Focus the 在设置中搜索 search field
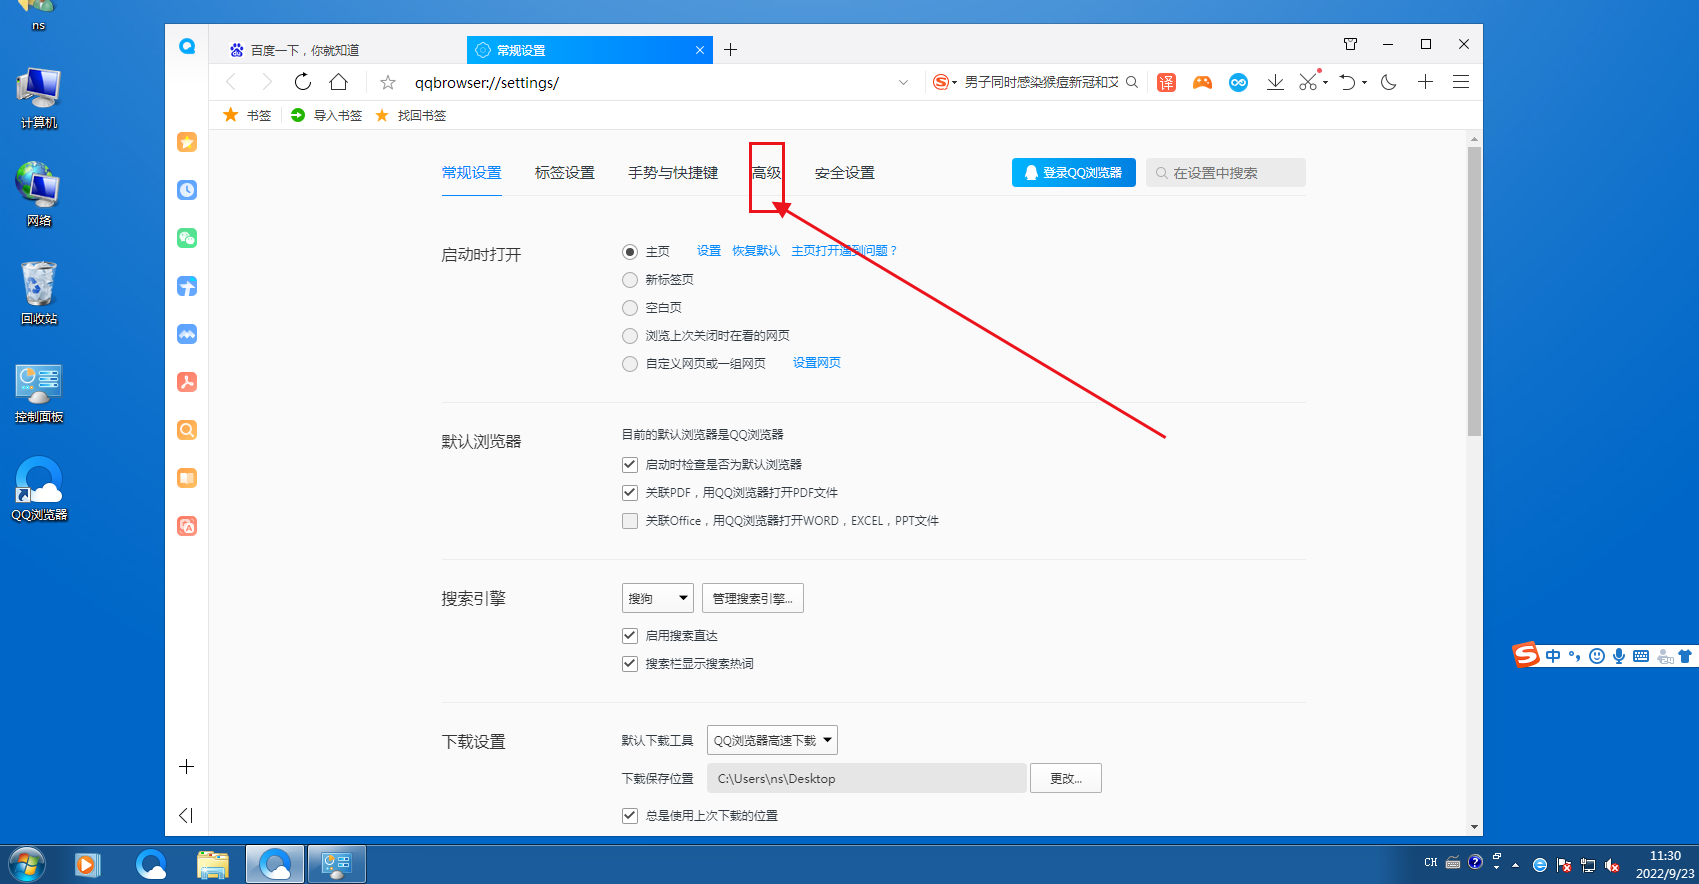The height and width of the screenshot is (884, 1699). tap(1226, 173)
